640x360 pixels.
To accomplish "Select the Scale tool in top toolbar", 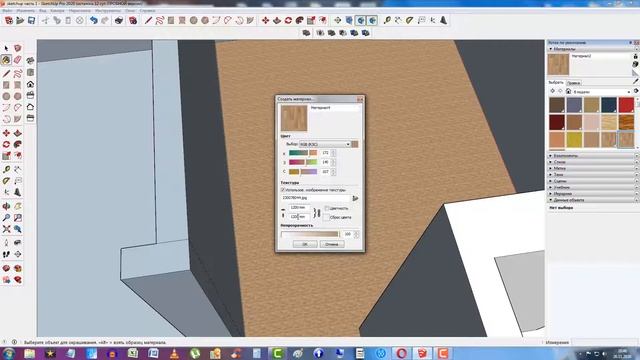I will (311, 20).
